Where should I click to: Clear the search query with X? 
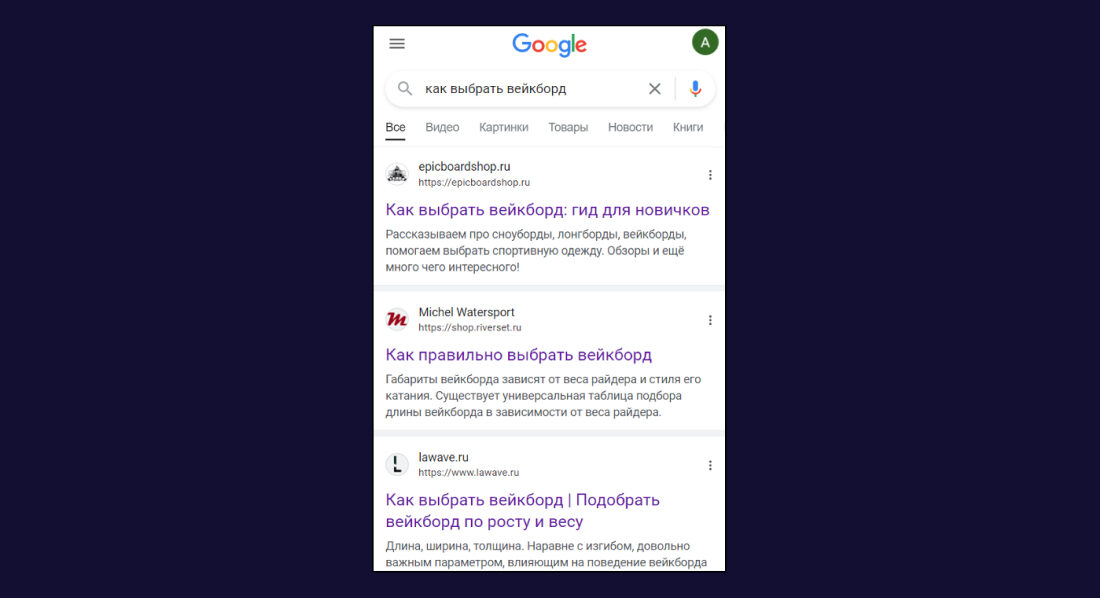[x=655, y=88]
